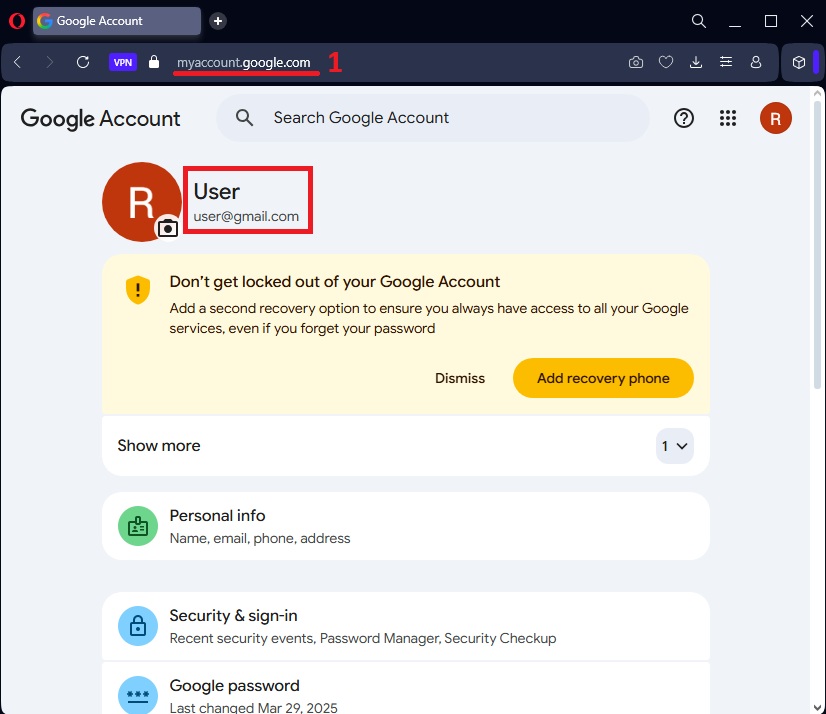
Task: Click the browser tab search icon
Action: click(700, 21)
